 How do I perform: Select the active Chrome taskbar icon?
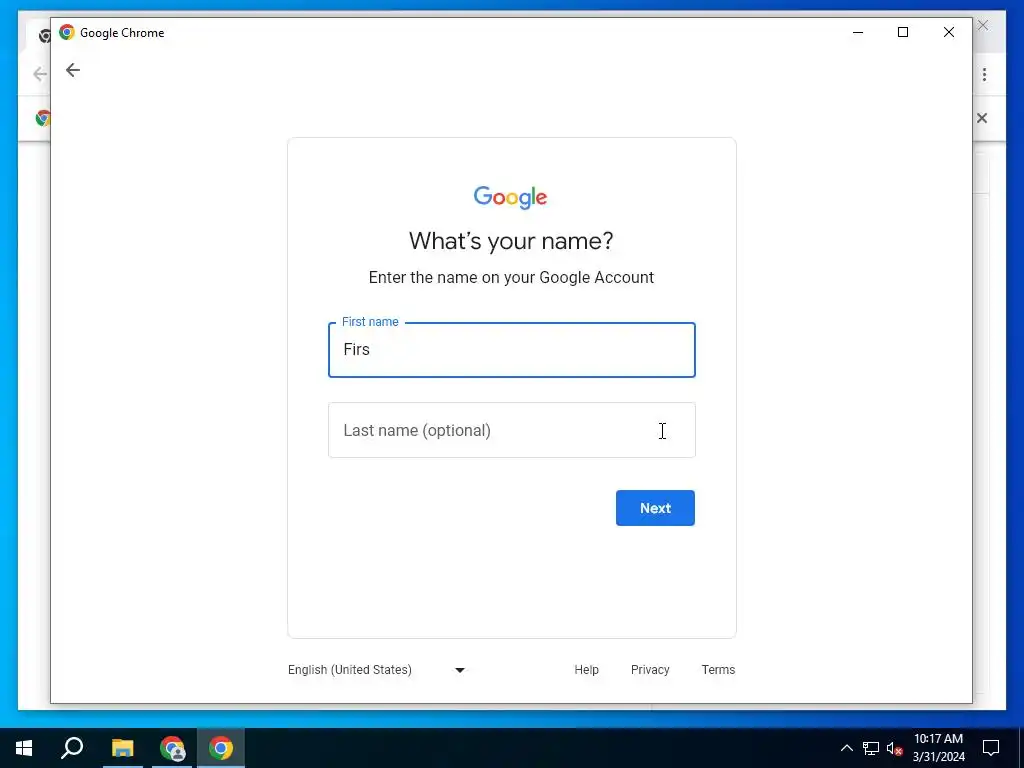221,748
